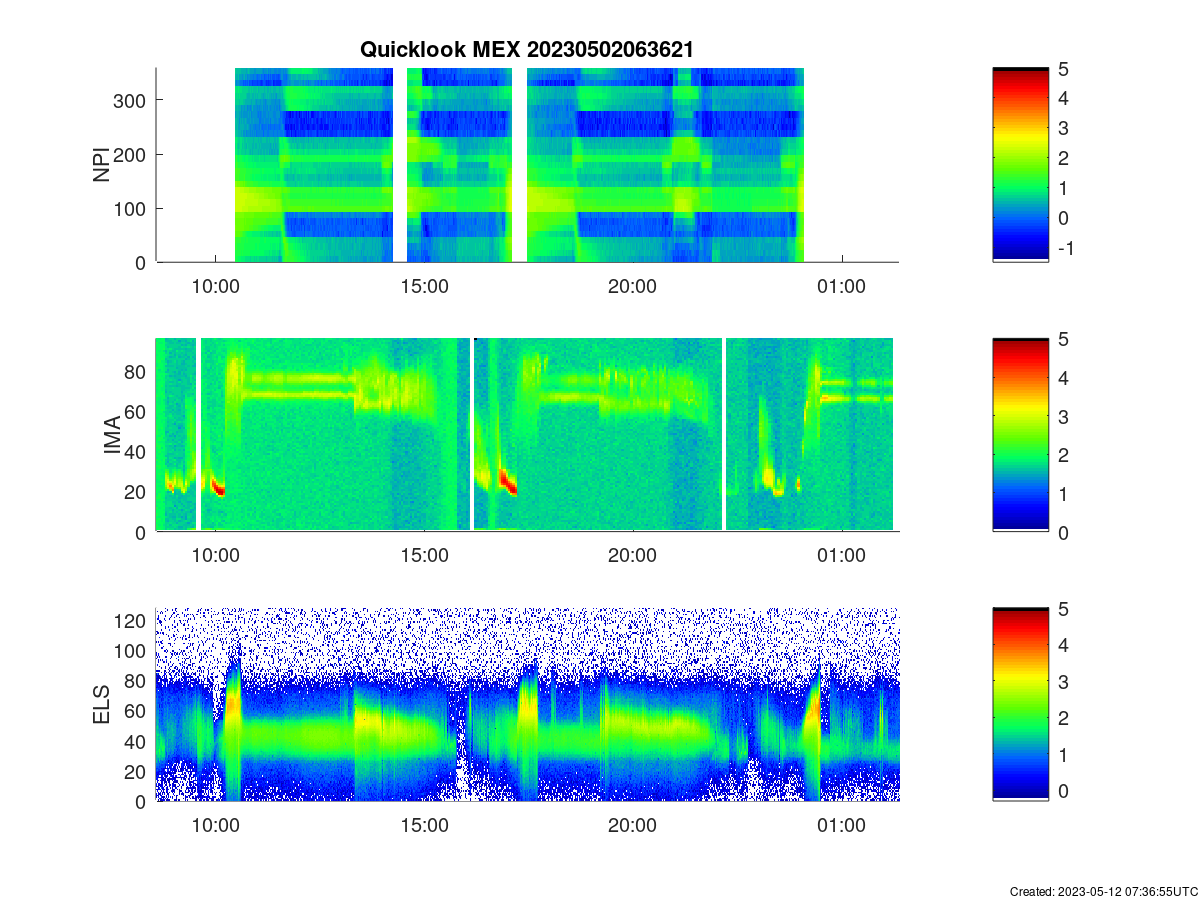
Task: Click the '20:00' label under IMA panel
Action: [632, 555]
